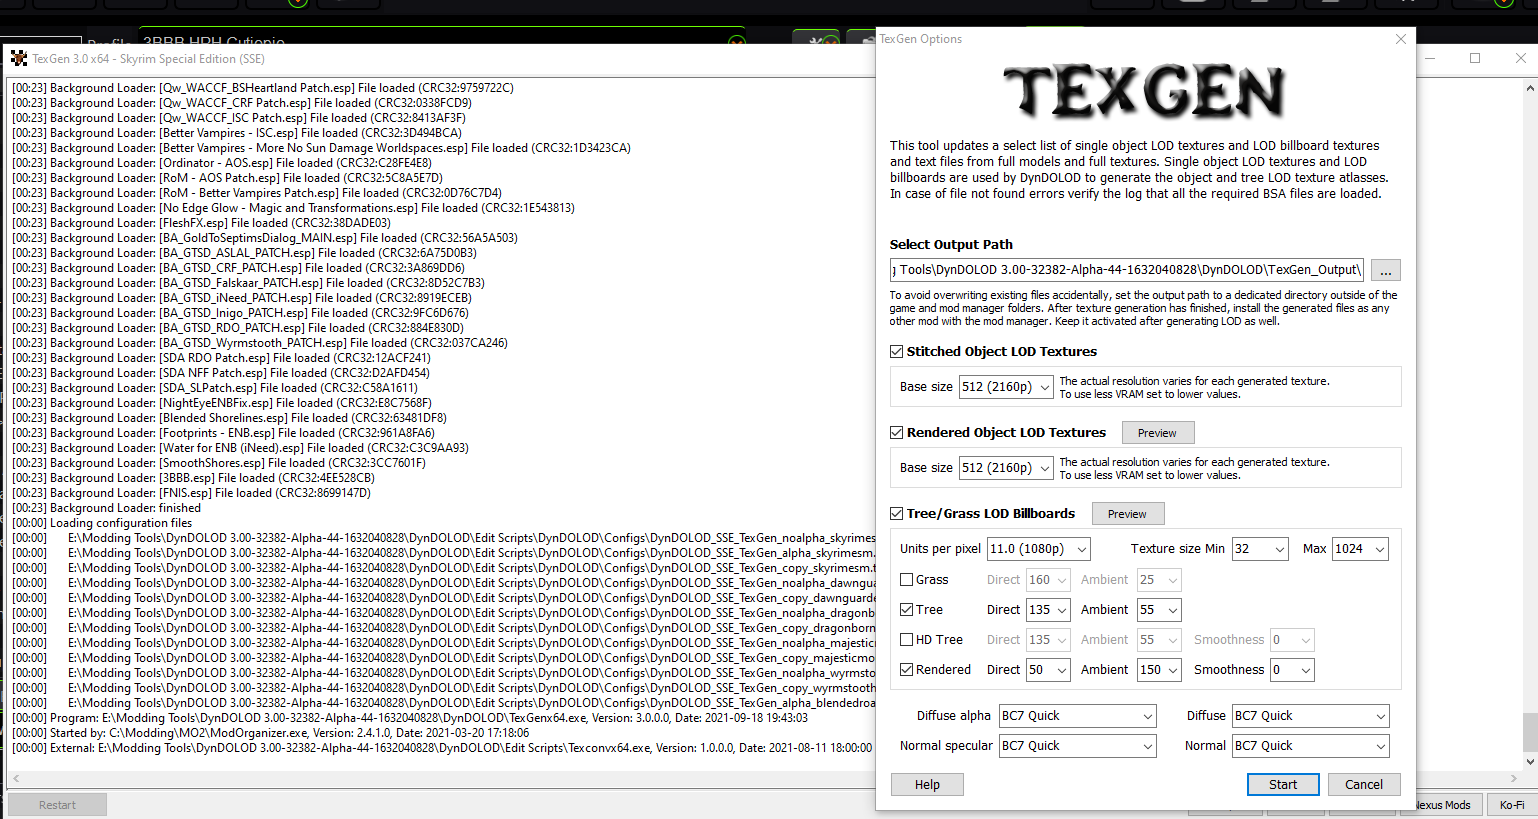Click the Start button
1538x819 pixels.
click(x=1283, y=785)
